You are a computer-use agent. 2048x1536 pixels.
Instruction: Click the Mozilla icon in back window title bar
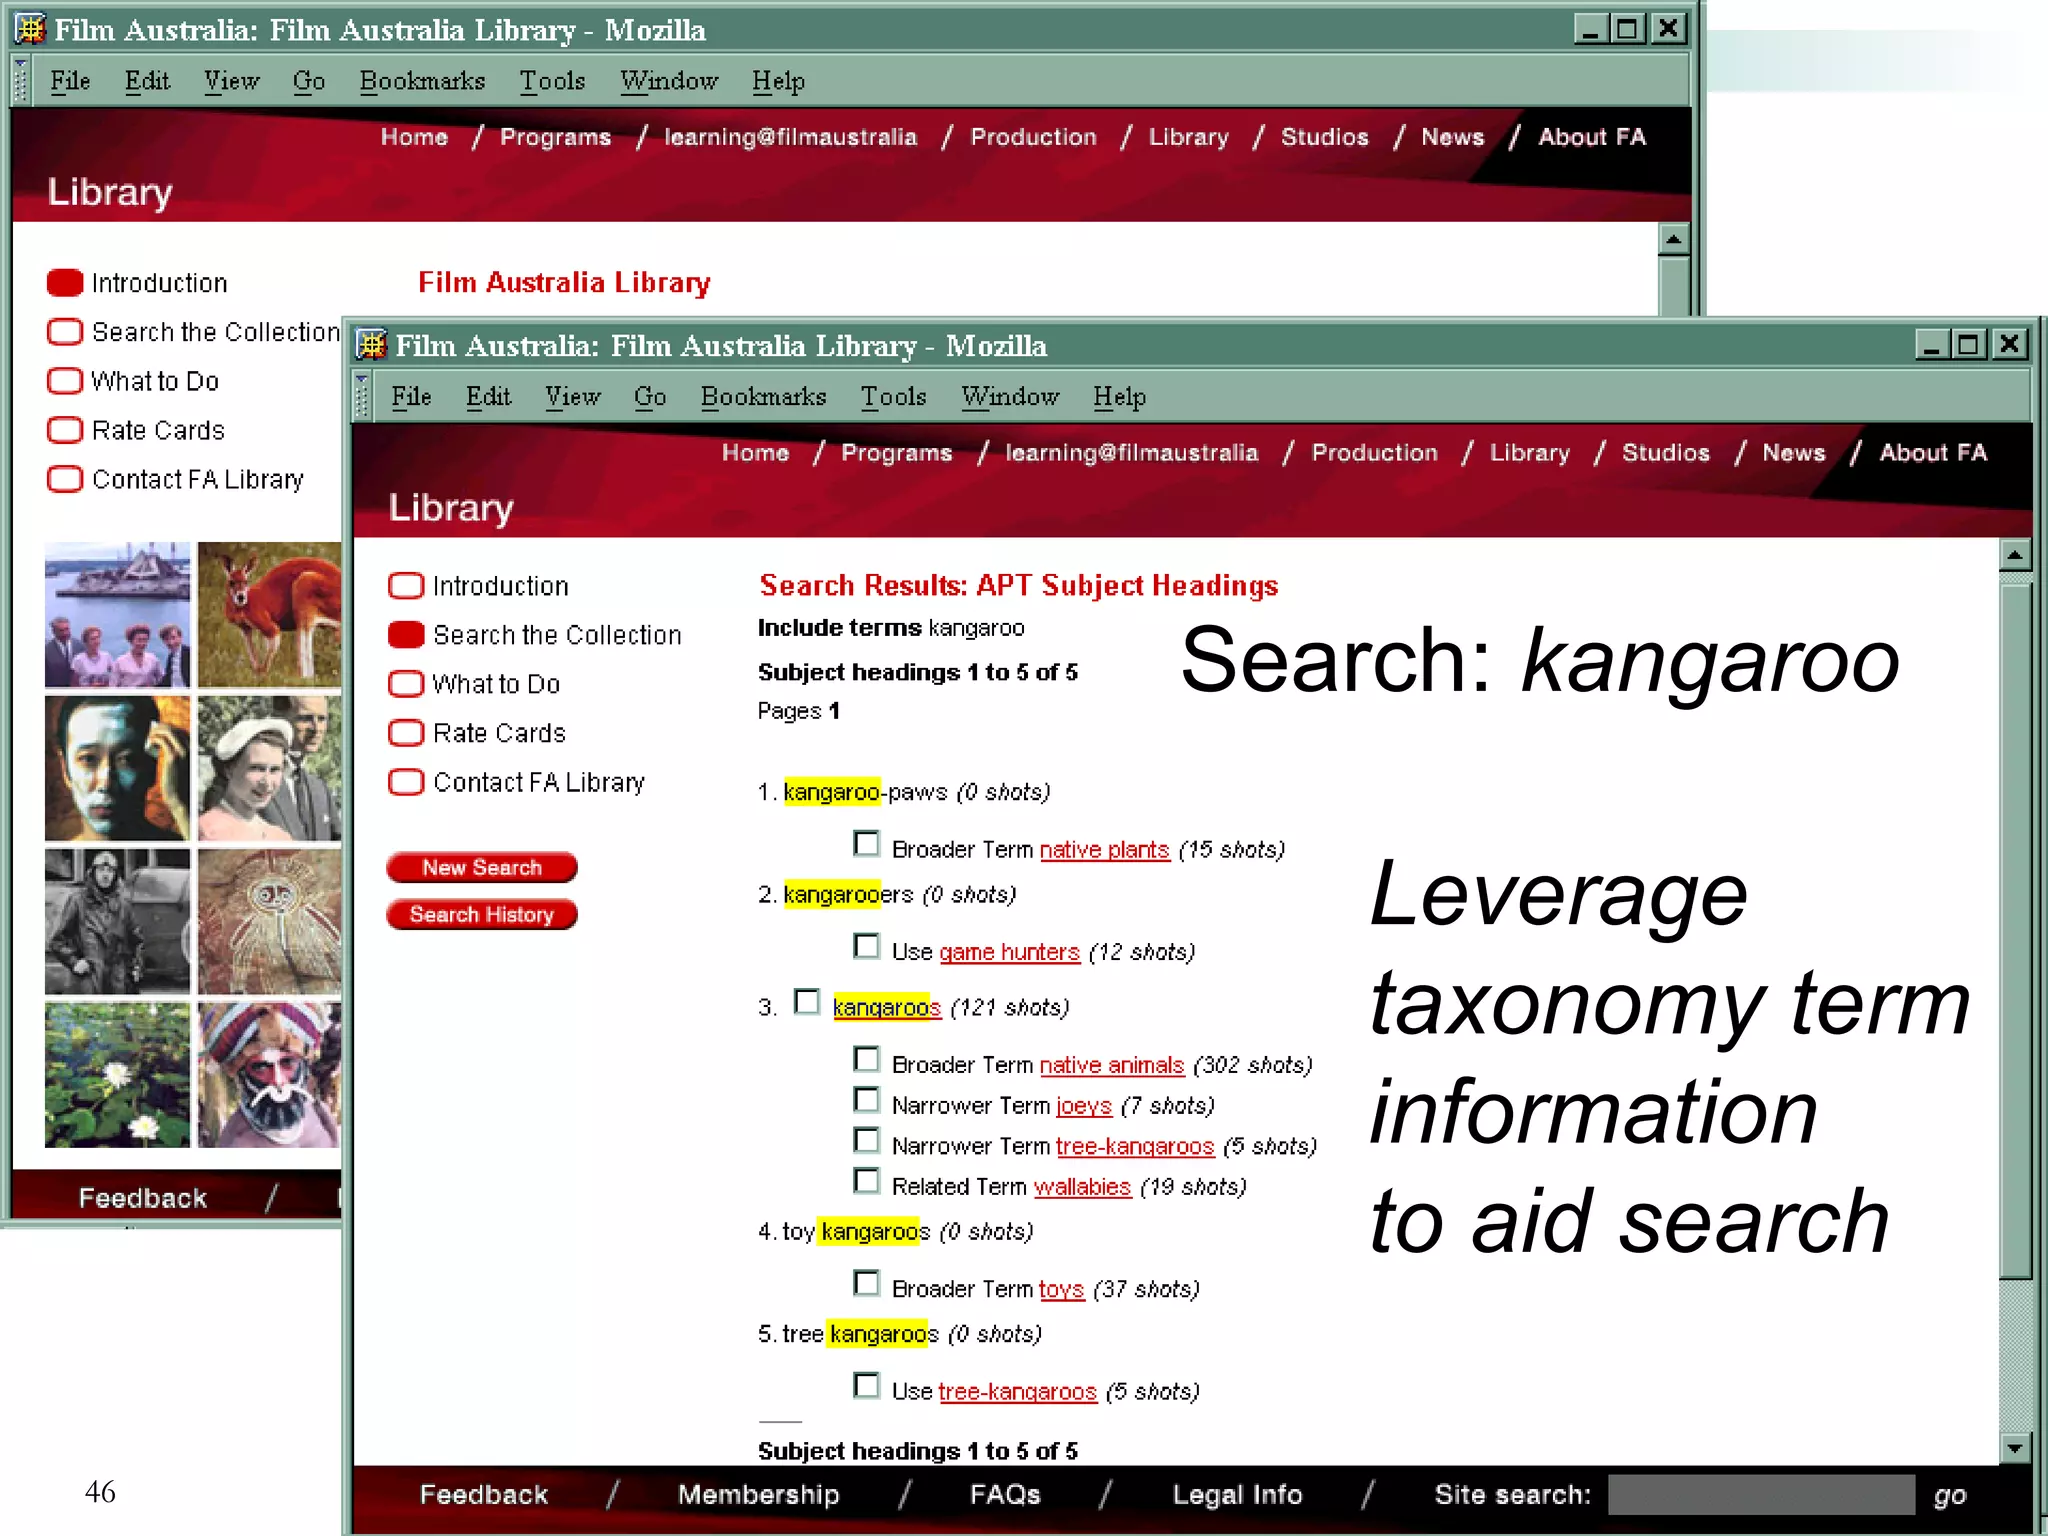(31, 29)
